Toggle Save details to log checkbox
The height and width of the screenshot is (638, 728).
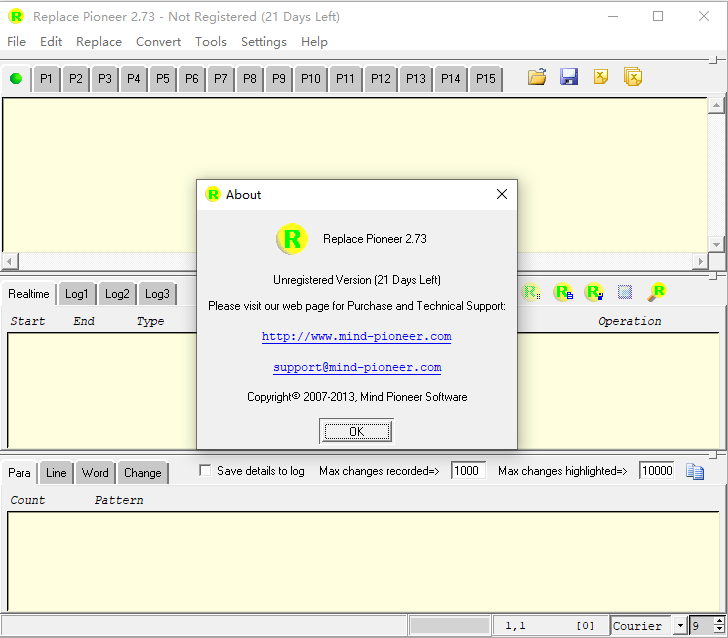point(205,470)
